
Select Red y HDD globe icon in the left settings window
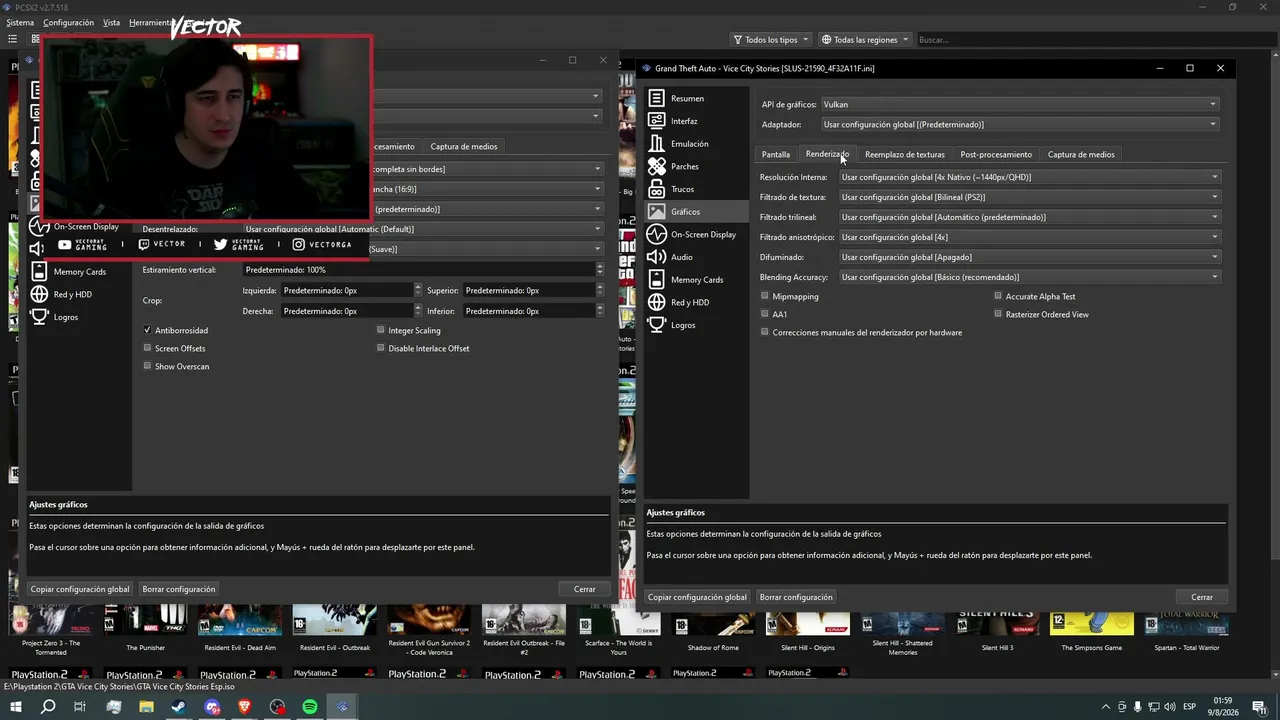coord(39,295)
